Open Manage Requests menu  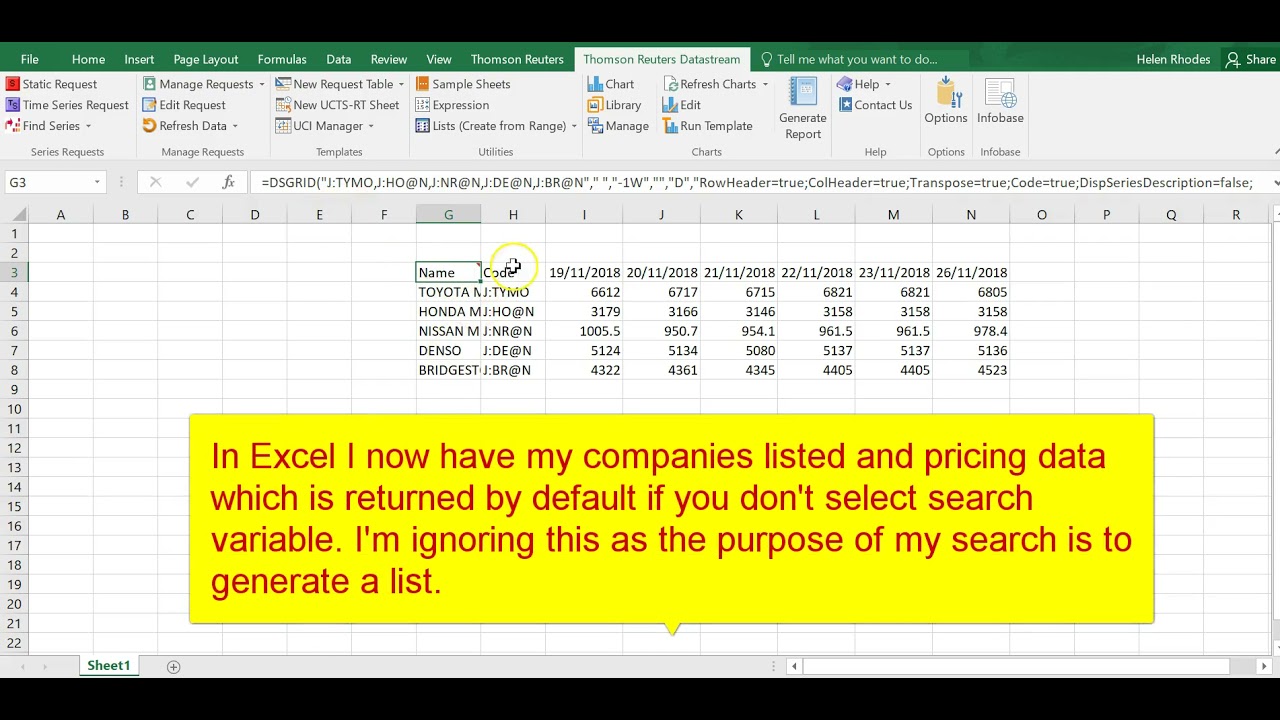click(205, 84)
